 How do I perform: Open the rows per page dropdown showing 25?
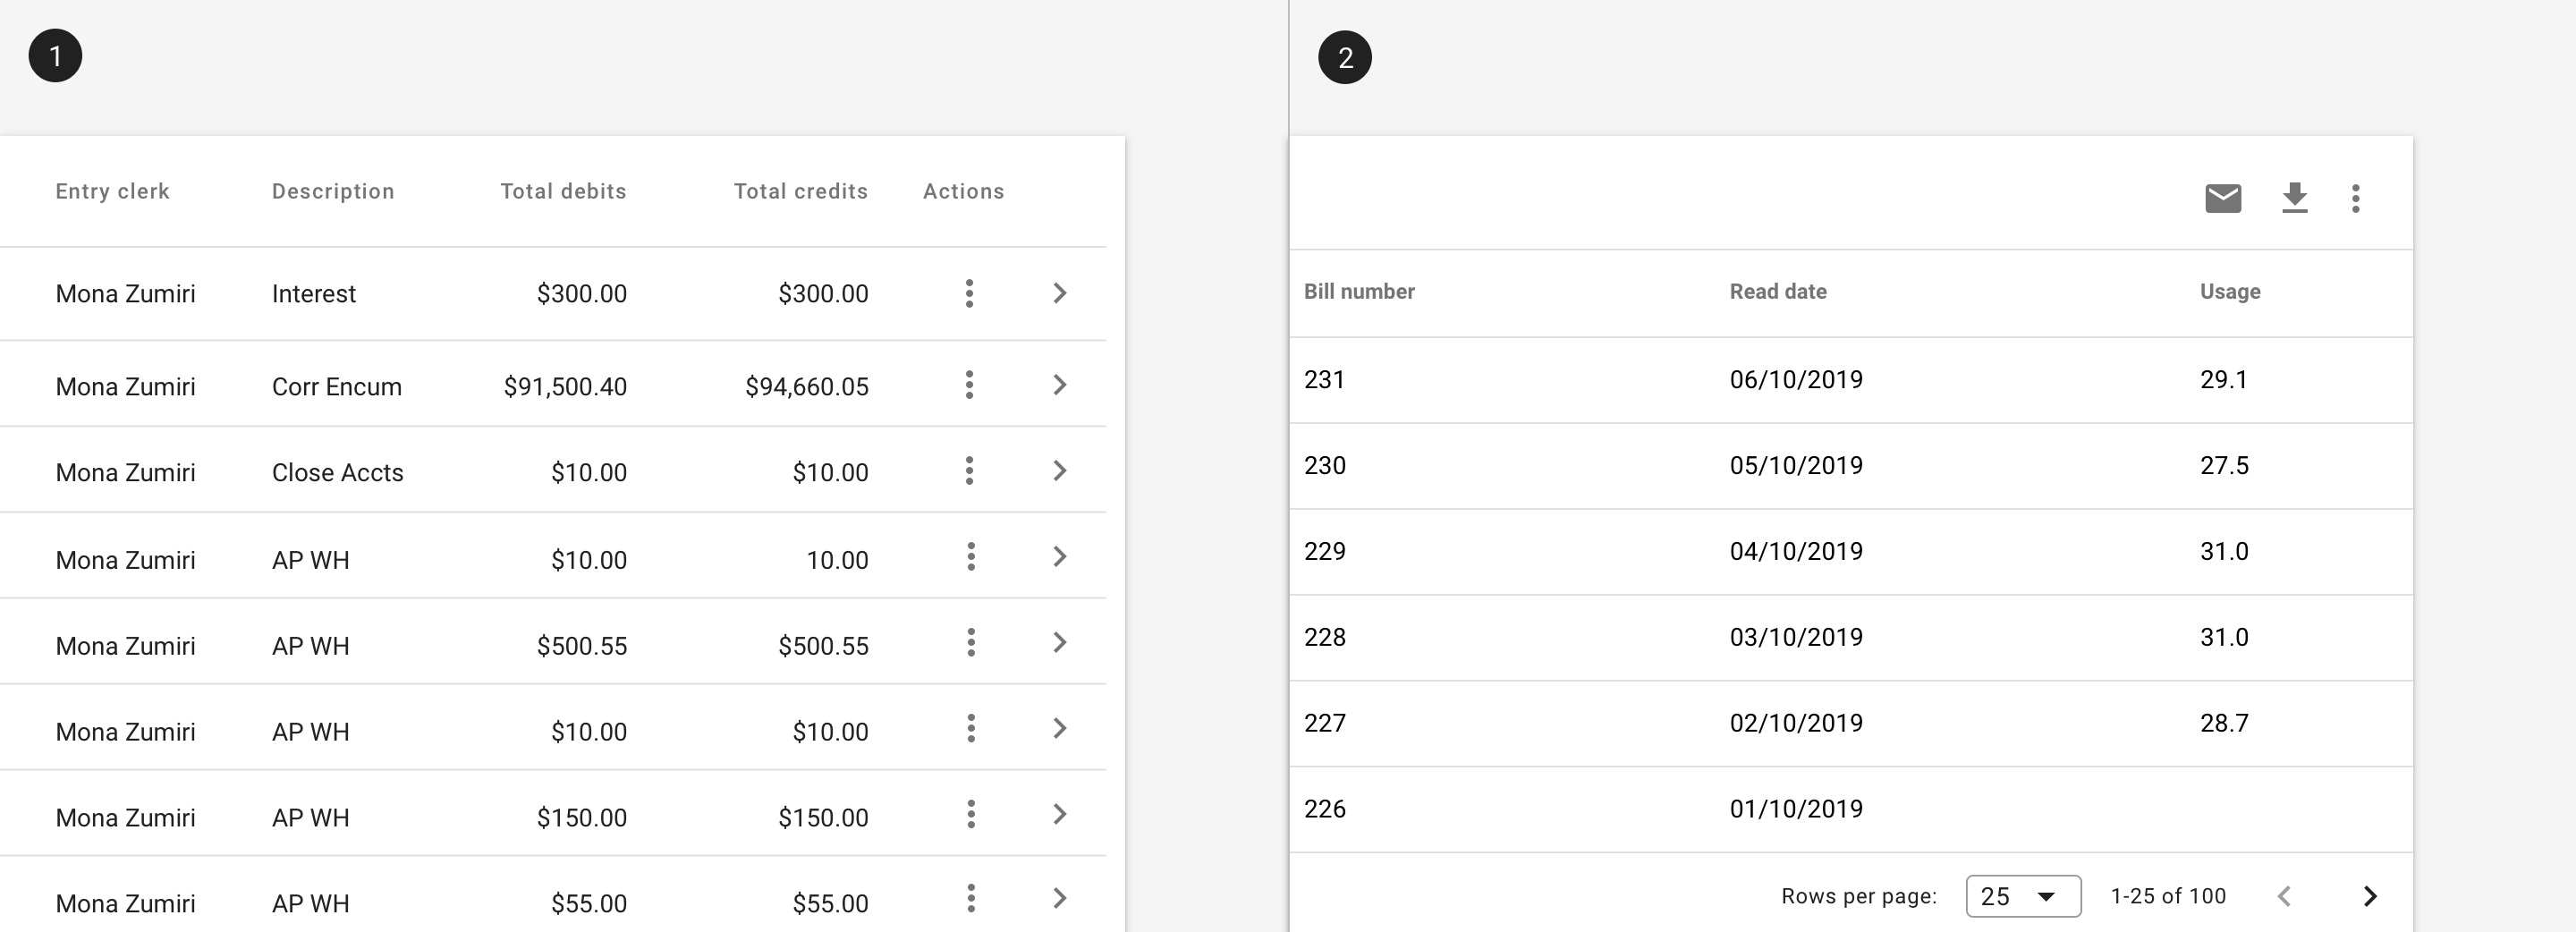[x=2023, y=896]
